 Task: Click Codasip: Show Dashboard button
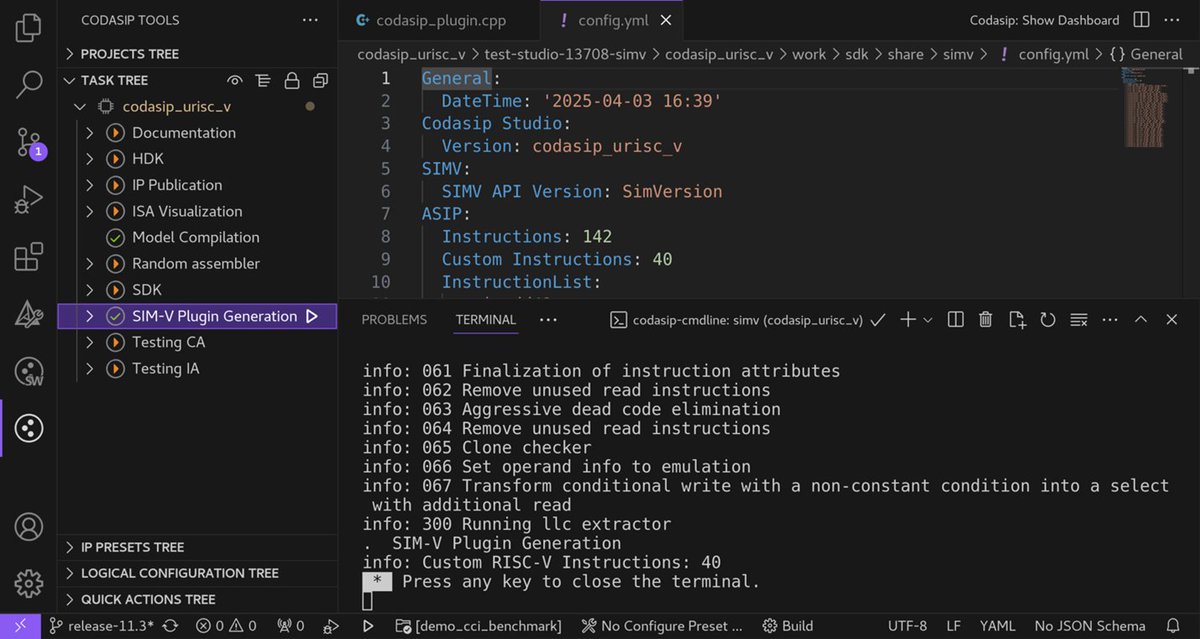point(1045,20)
